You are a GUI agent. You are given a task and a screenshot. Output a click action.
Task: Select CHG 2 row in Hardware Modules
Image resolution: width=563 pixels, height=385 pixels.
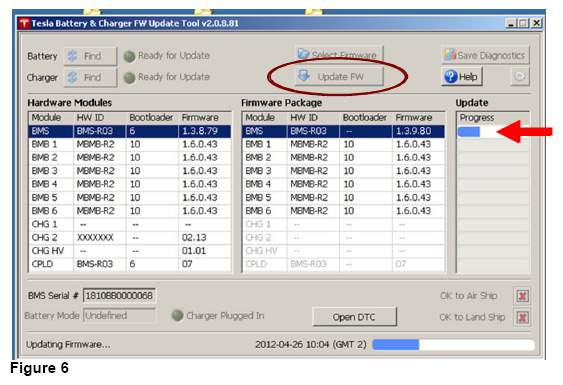click(x=130, y=237)
